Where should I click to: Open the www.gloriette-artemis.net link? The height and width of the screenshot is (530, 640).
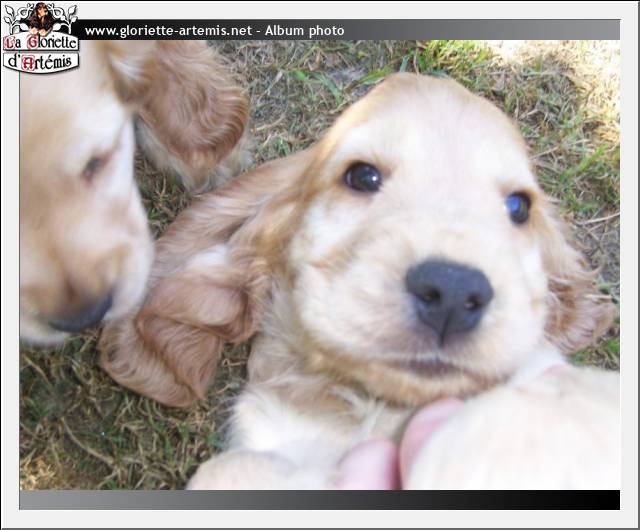point(167,31)
